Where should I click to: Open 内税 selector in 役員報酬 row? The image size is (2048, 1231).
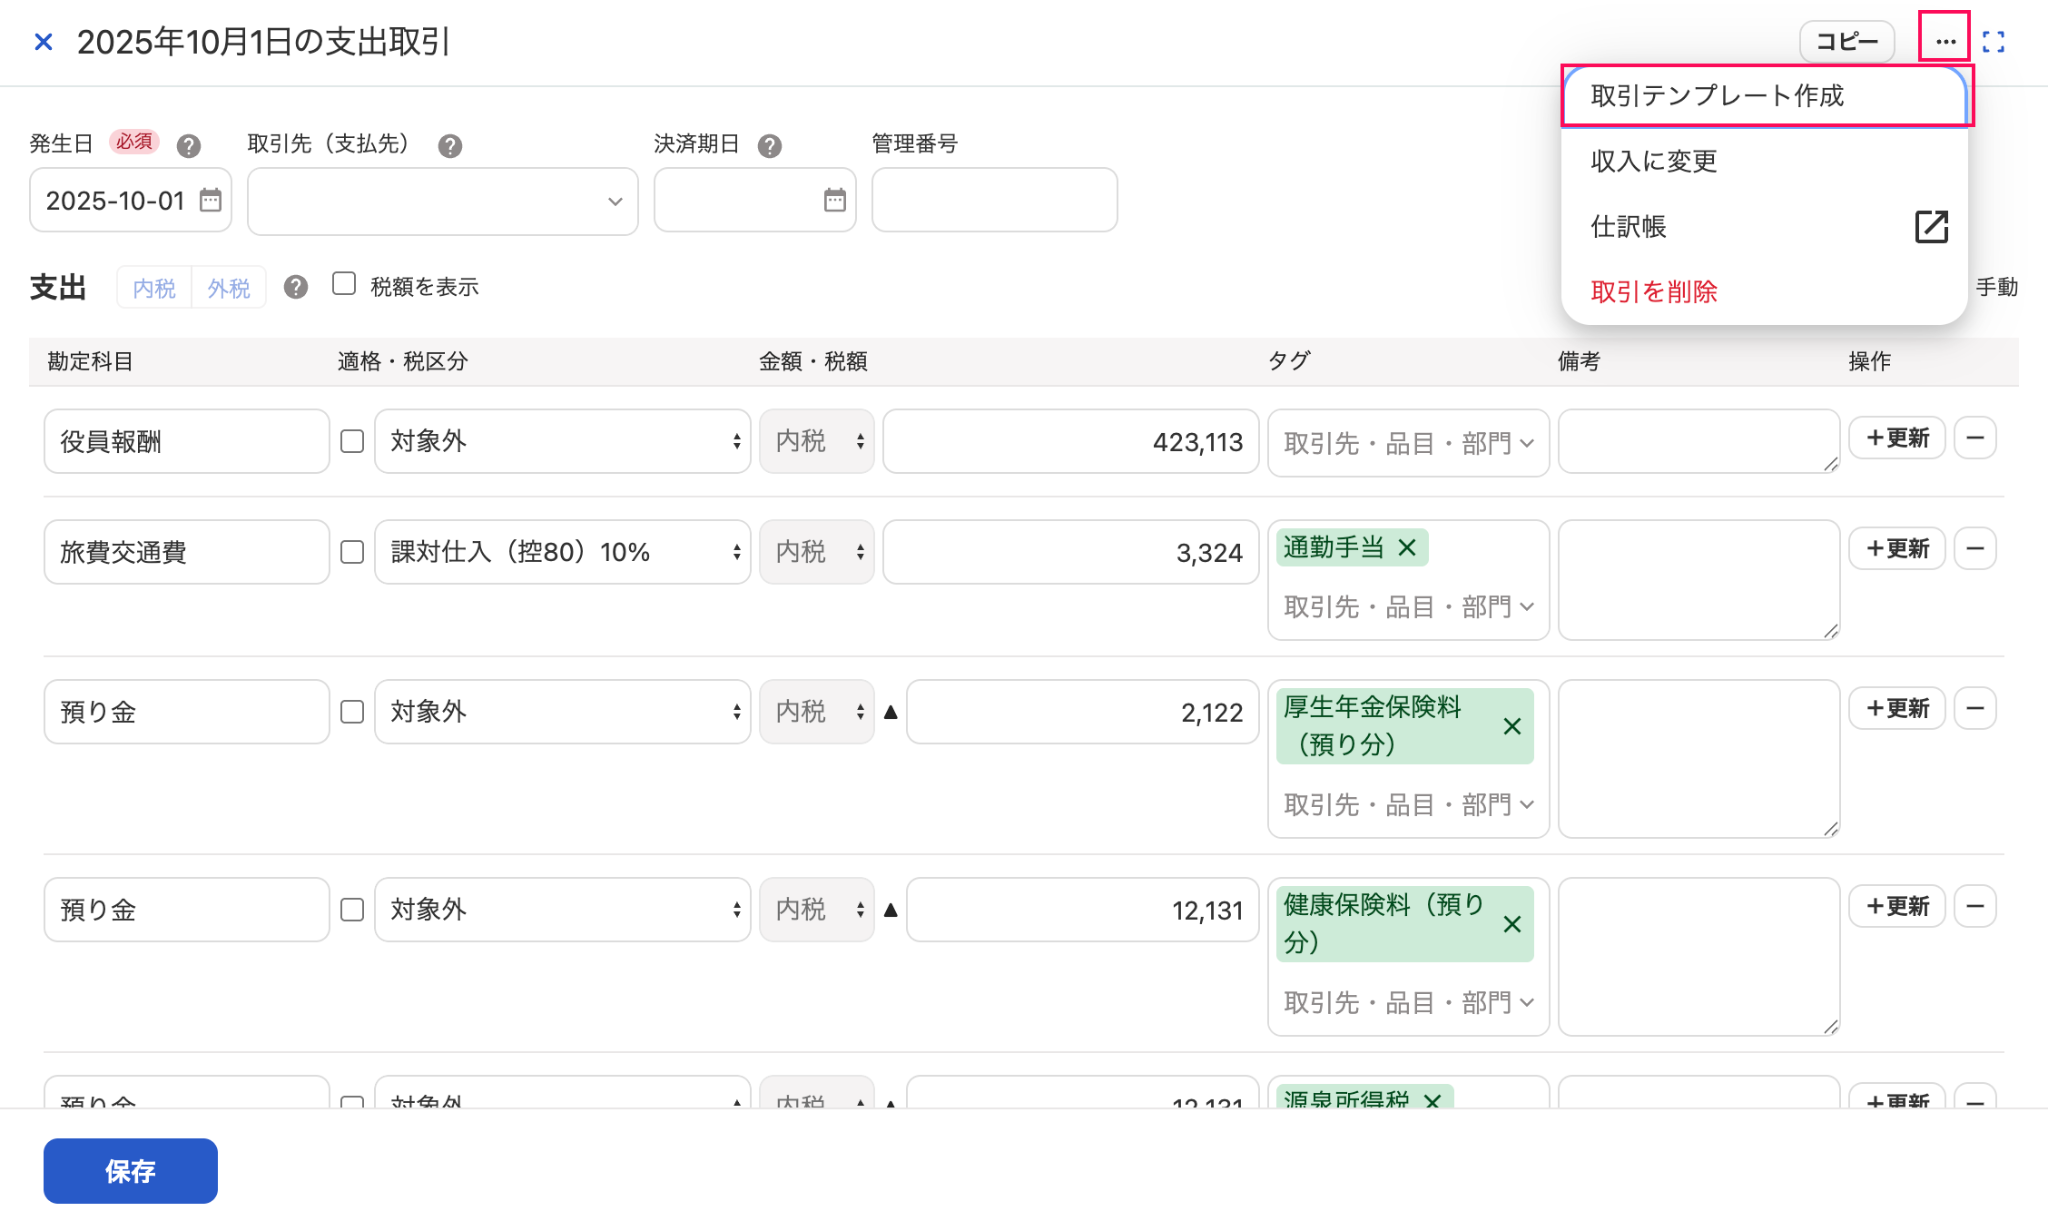click(817, 441)
